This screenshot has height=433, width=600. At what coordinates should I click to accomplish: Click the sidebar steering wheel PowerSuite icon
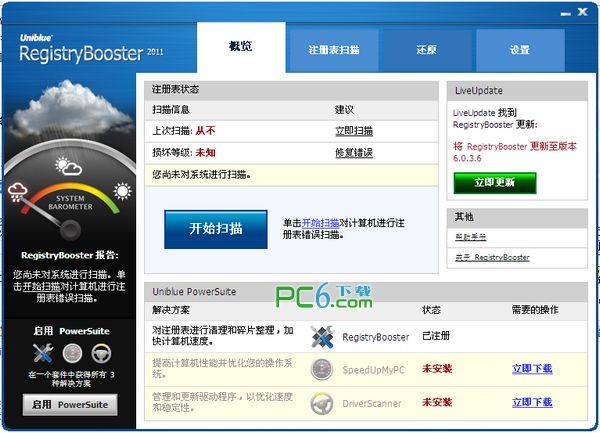point(101,353)
